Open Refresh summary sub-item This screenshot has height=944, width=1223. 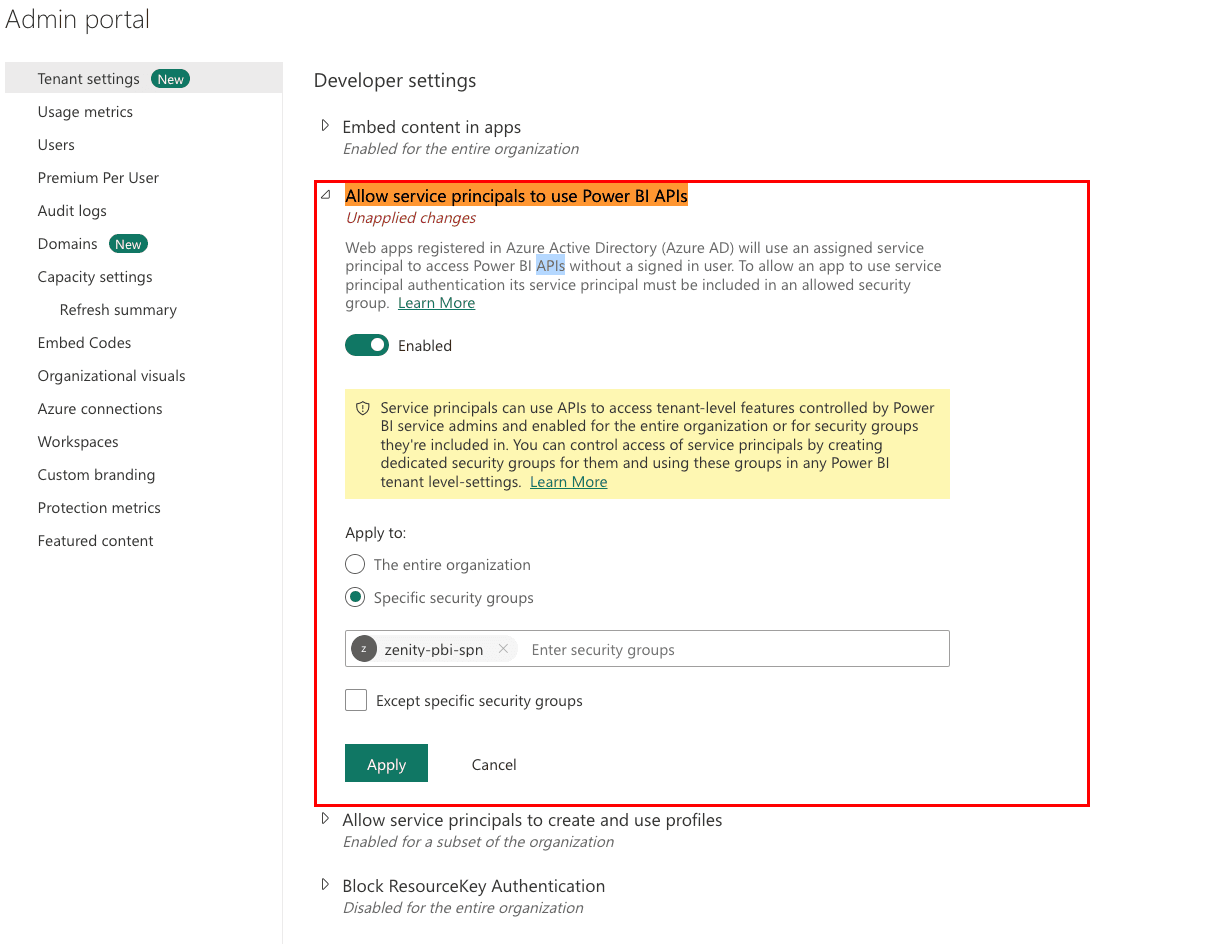(x=118, y=310)
